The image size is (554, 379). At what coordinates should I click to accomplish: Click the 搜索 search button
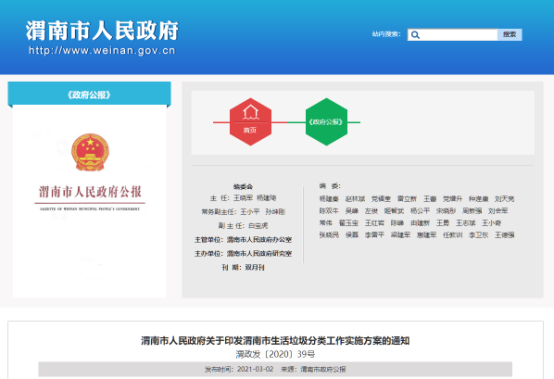coord(509,35)
